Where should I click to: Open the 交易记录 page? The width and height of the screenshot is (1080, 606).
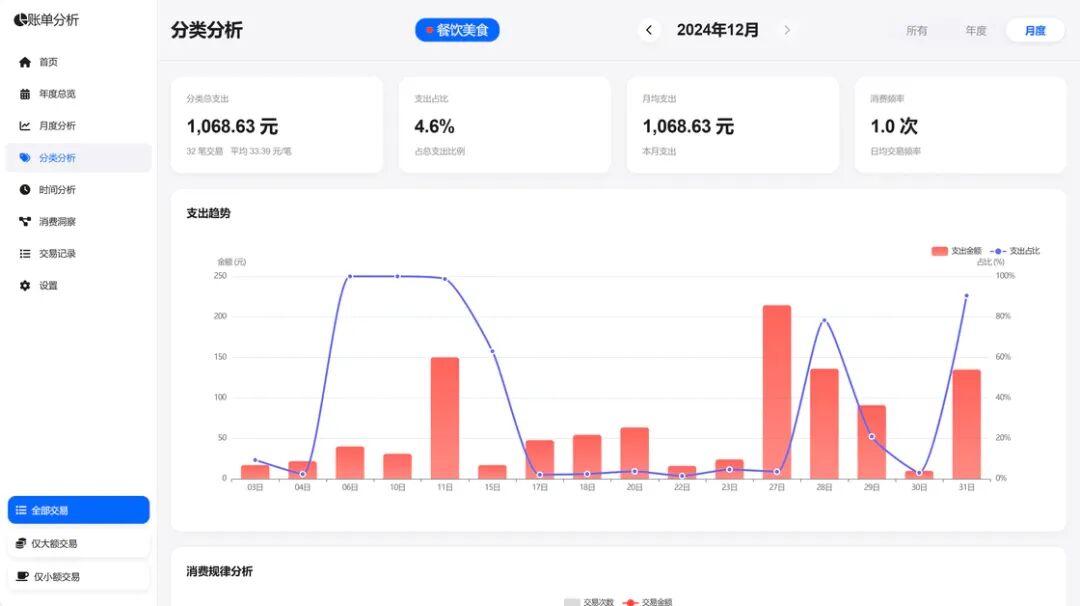coord(79,253)
